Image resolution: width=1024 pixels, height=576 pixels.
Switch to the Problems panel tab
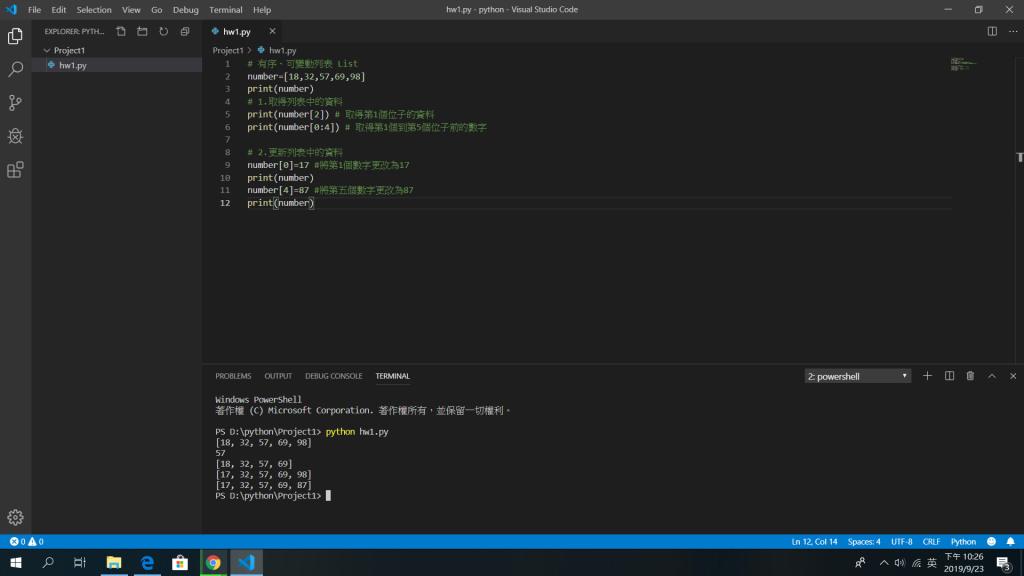tap(233, 376)
